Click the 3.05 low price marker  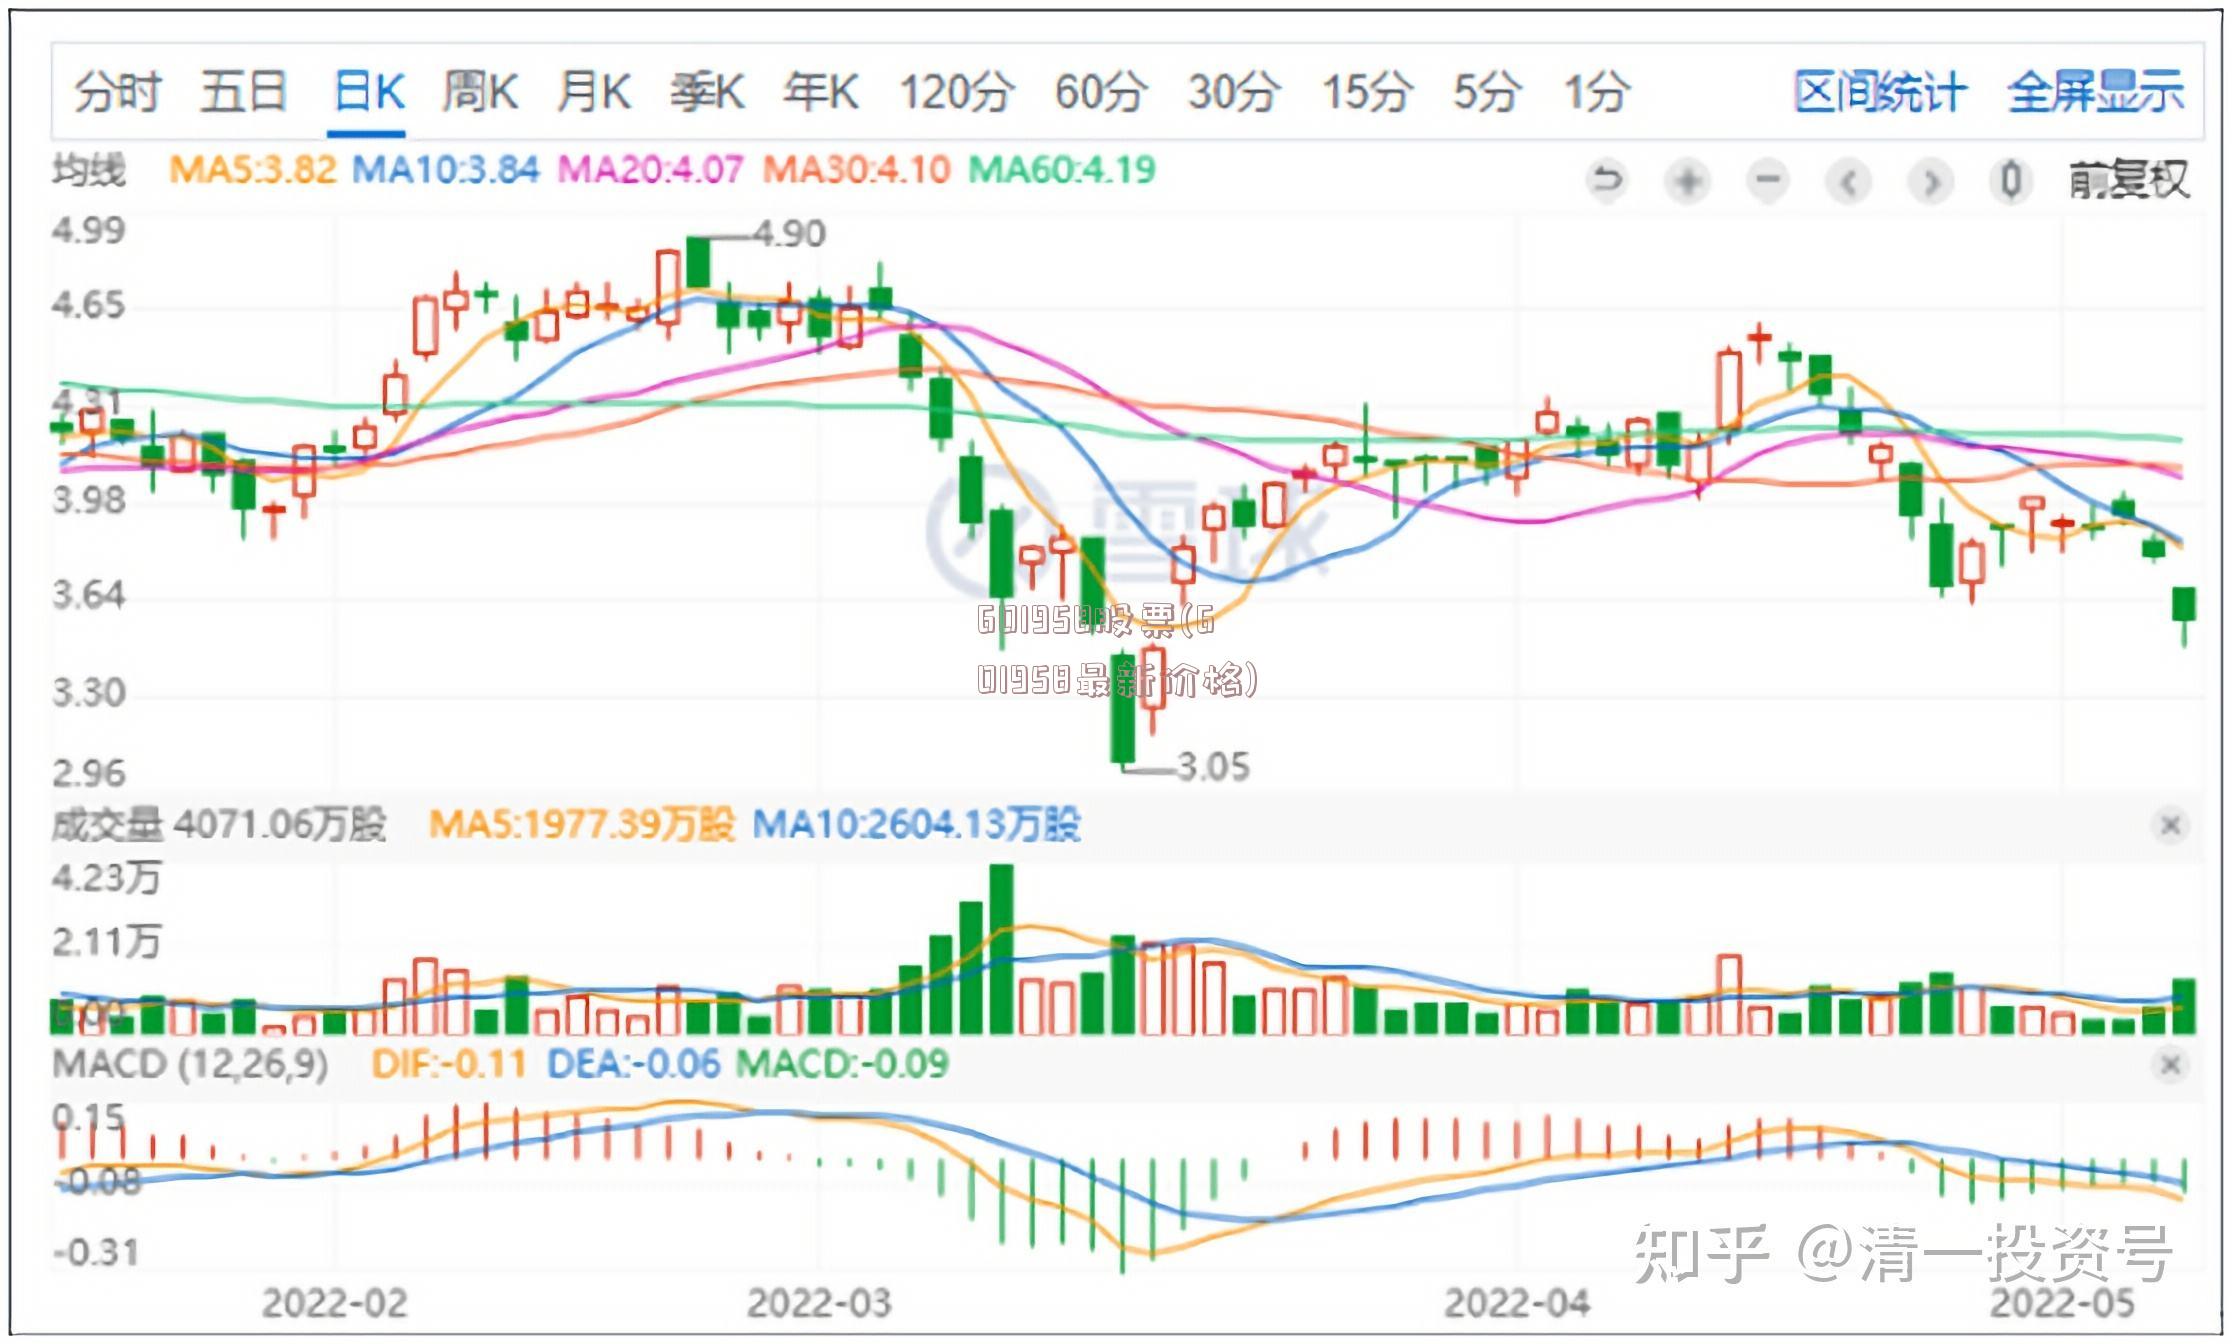(1213, 768)
